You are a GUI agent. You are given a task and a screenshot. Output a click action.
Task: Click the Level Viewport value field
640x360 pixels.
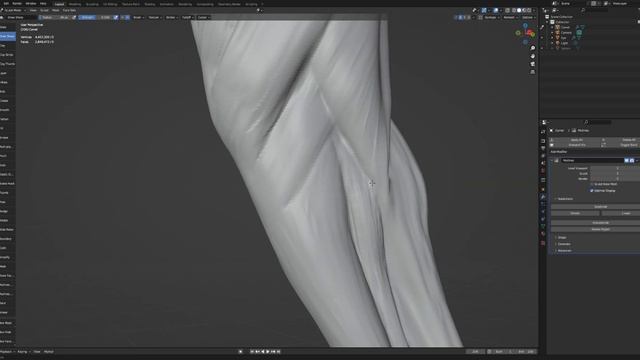(x=615, y=168)
